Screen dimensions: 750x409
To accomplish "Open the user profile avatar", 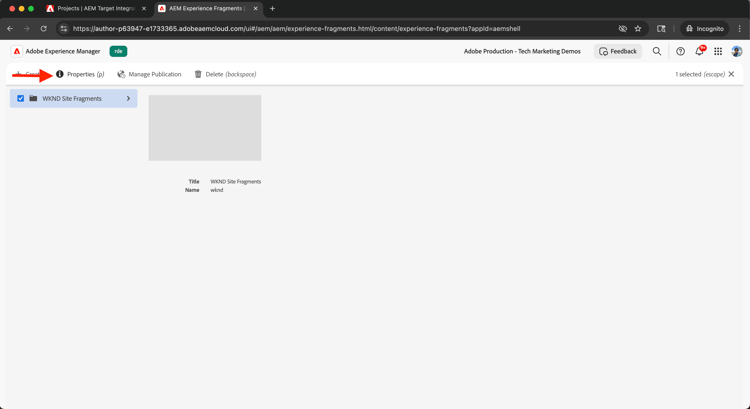I will click(x=737, y=51).
